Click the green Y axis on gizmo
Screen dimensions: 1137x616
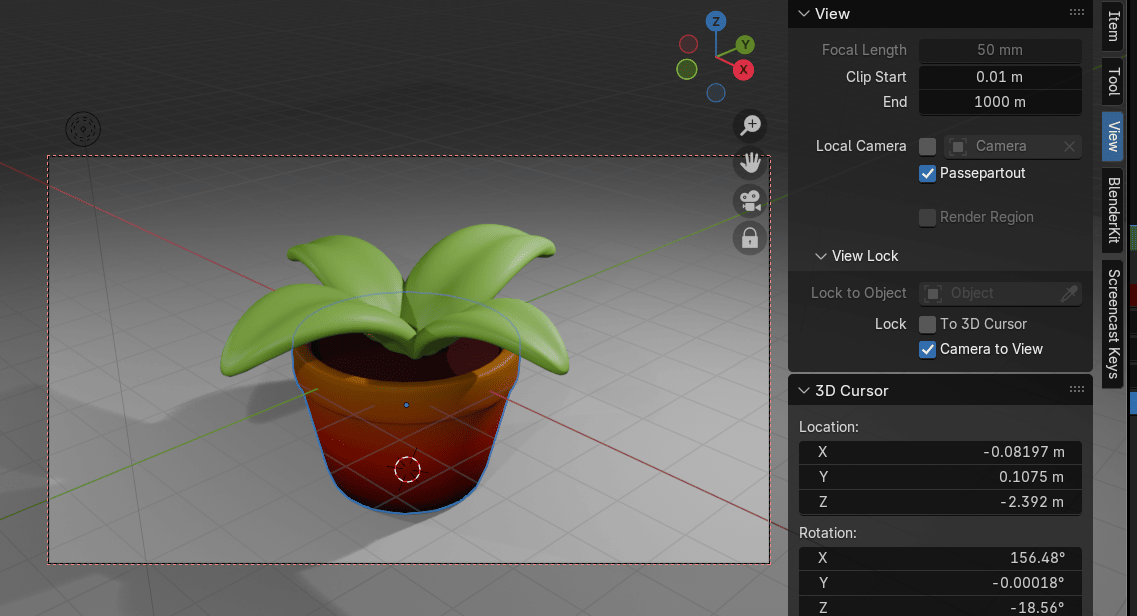[x=745, y=45]
